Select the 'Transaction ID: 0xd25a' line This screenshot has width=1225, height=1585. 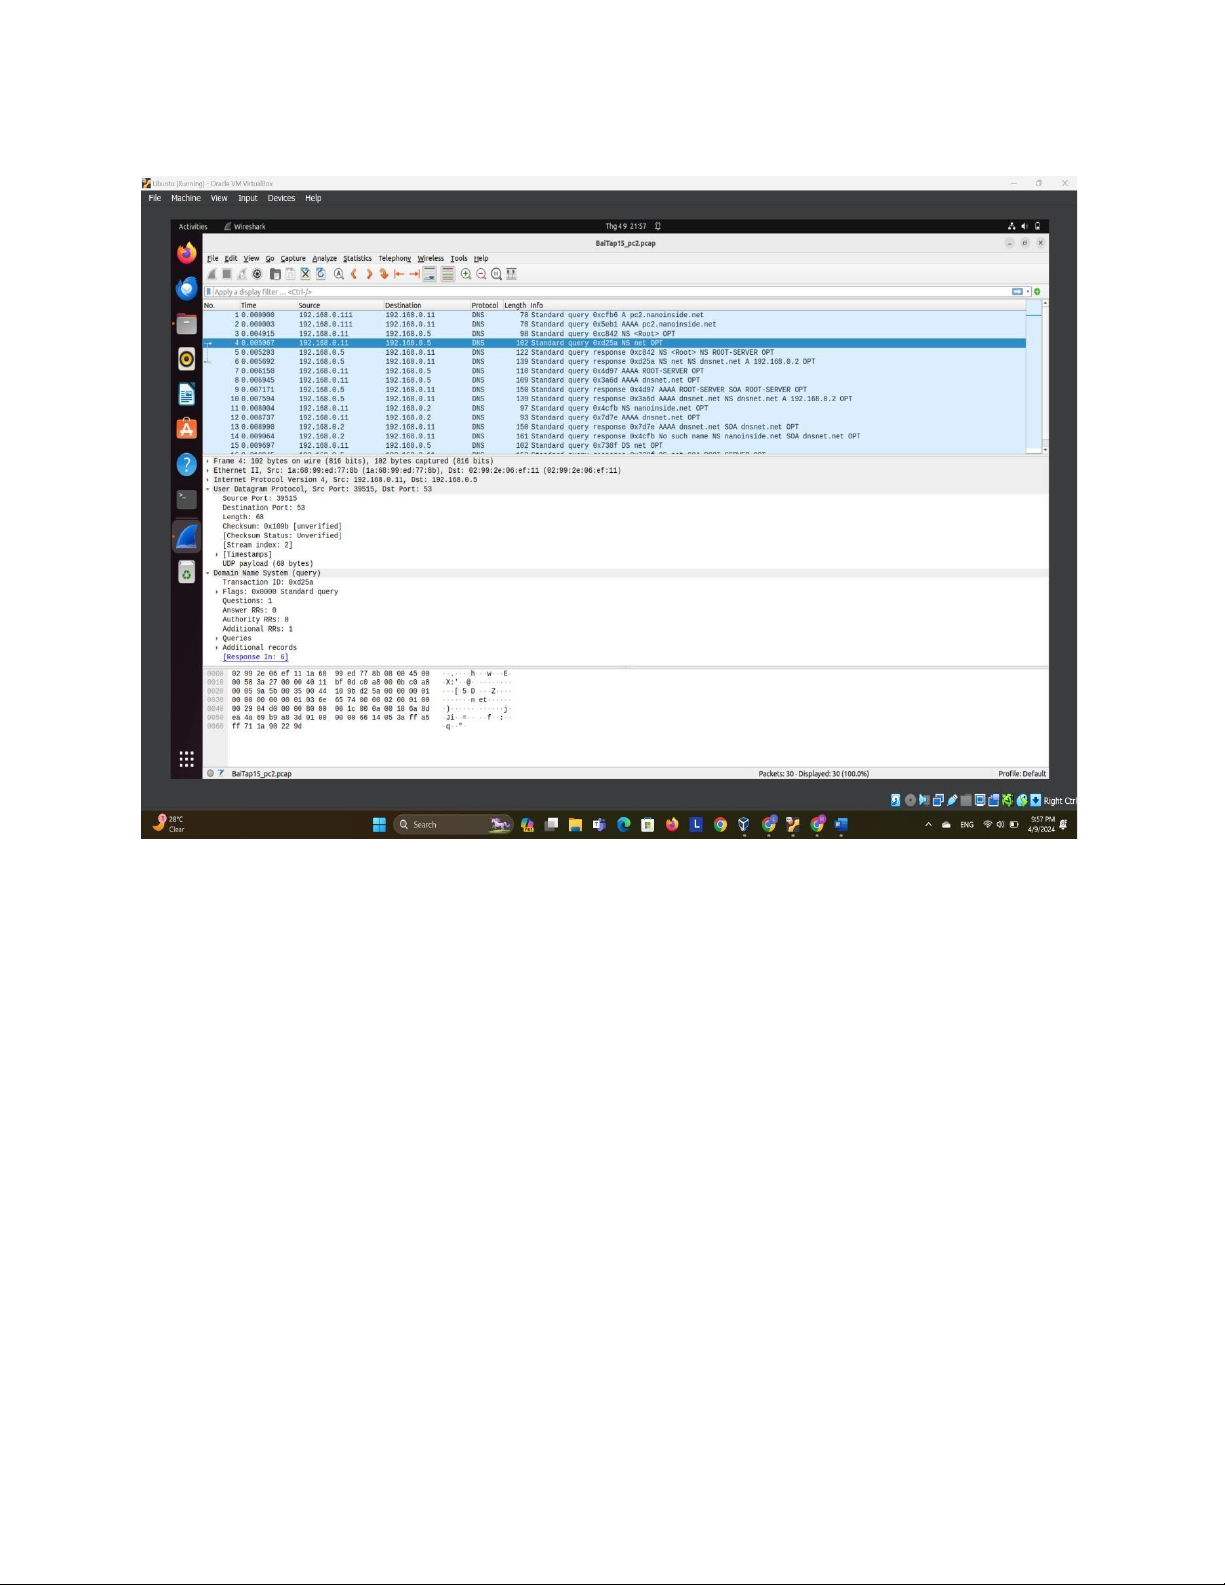coord(268,582)
